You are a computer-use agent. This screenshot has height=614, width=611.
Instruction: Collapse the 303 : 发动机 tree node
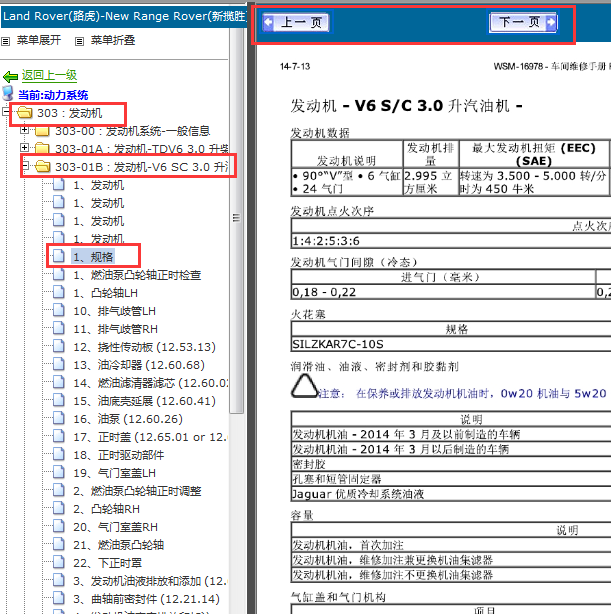click(5, 112)
